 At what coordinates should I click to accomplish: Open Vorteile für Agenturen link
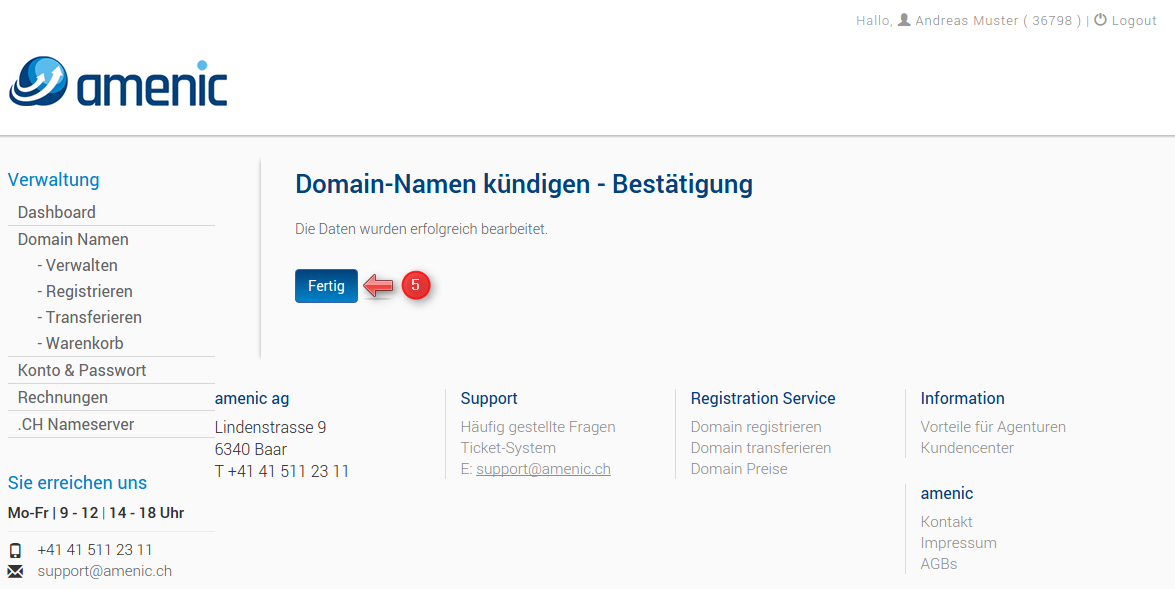(993, 427)
